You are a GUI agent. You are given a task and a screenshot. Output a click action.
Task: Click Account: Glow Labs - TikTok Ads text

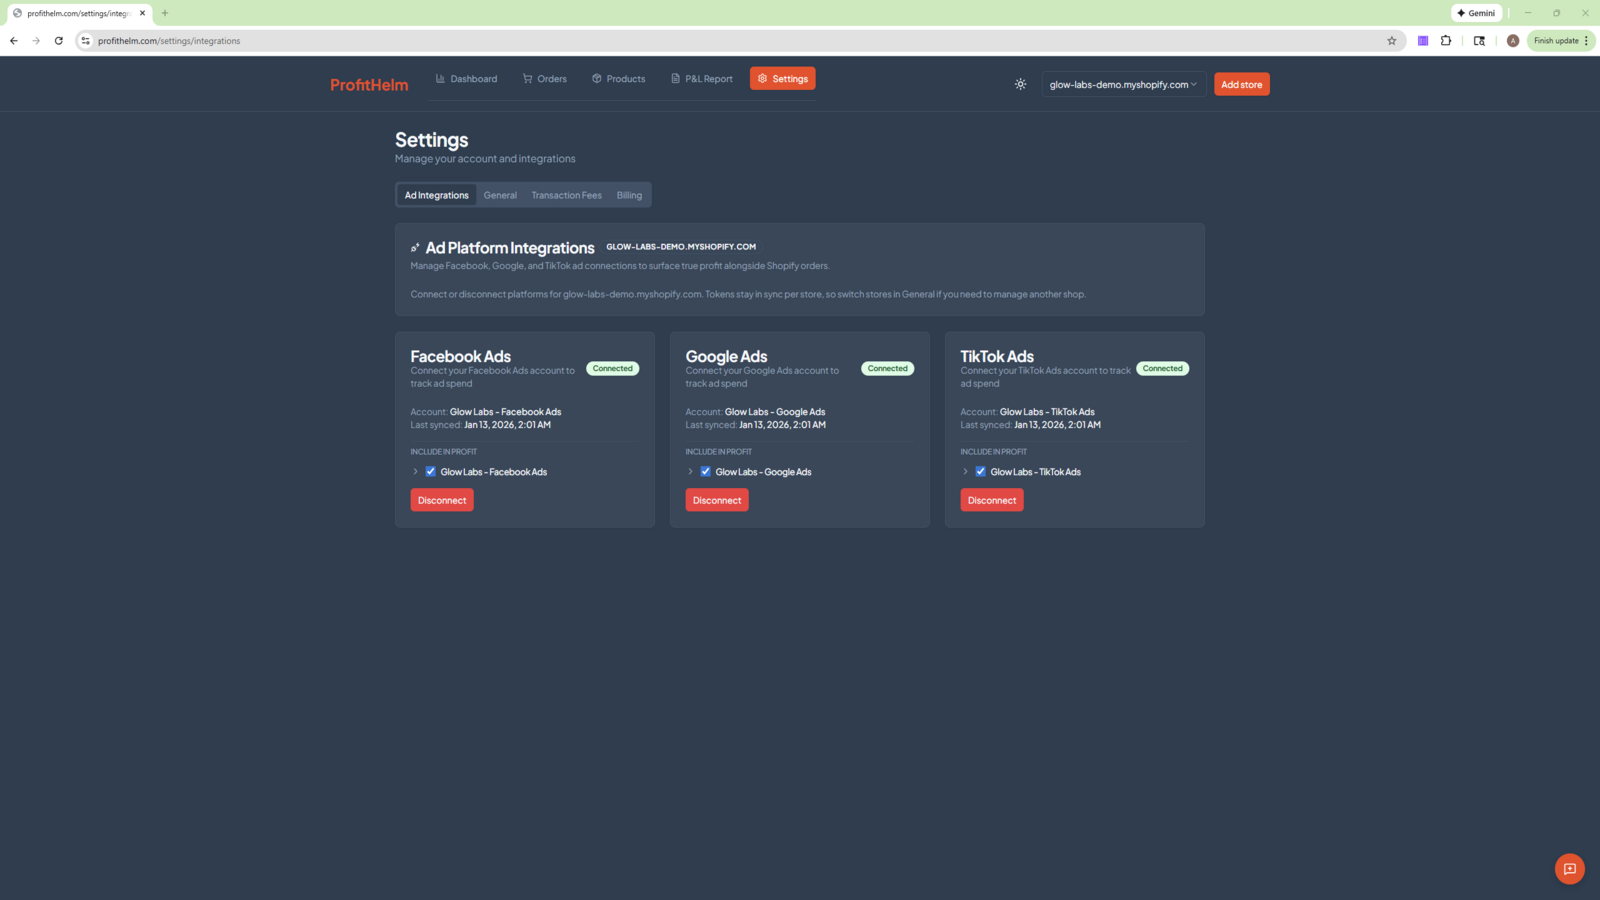[1028, 412]
